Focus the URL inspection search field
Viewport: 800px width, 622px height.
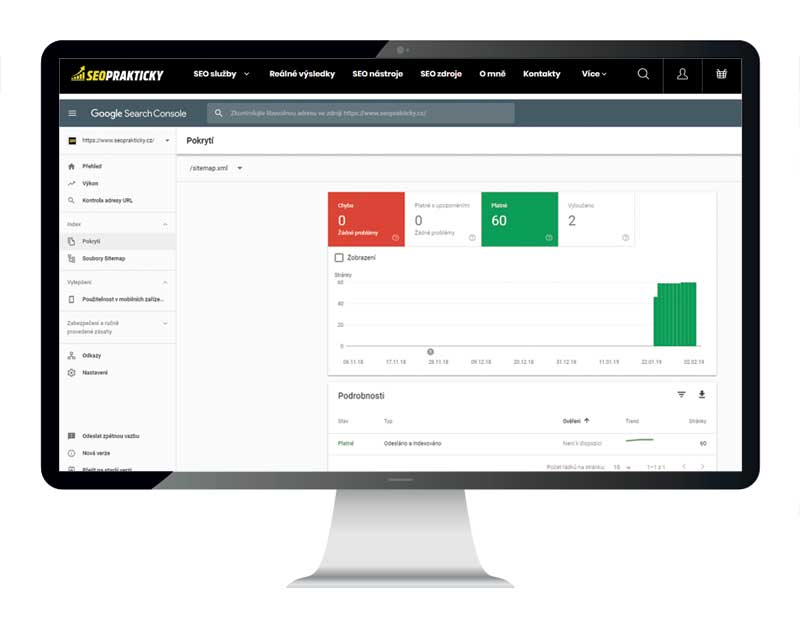click(x=361, y=113)
